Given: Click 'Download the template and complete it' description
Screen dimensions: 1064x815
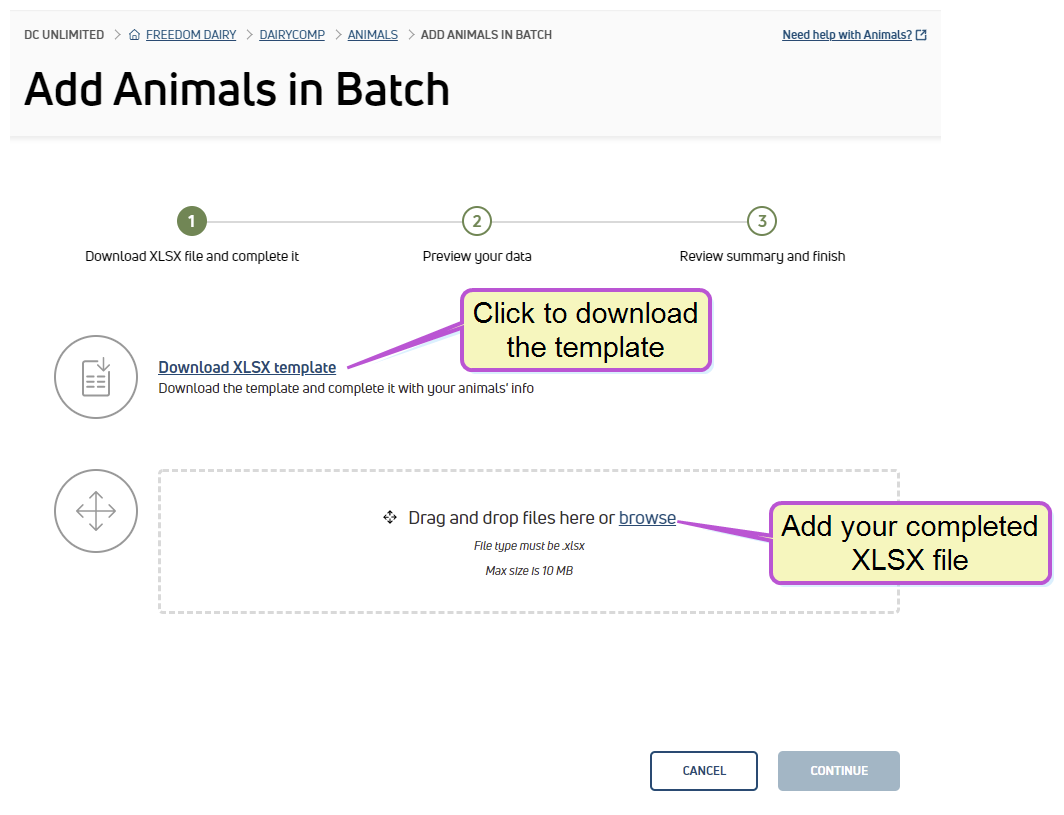Looking at the screenshot, I should coord(346,388).
